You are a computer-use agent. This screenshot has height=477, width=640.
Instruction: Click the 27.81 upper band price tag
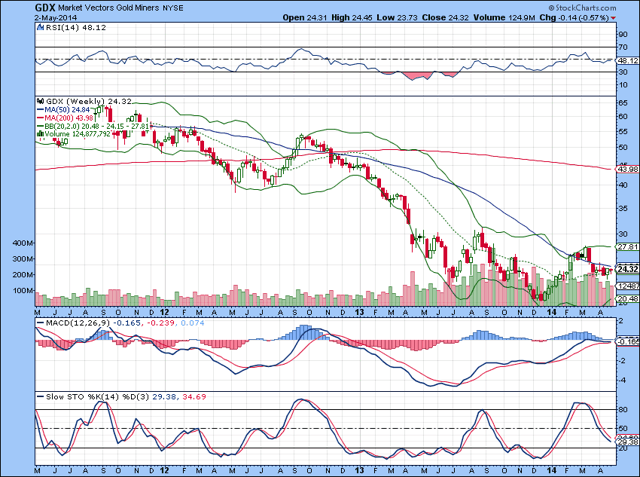click(x=628, y=247)
